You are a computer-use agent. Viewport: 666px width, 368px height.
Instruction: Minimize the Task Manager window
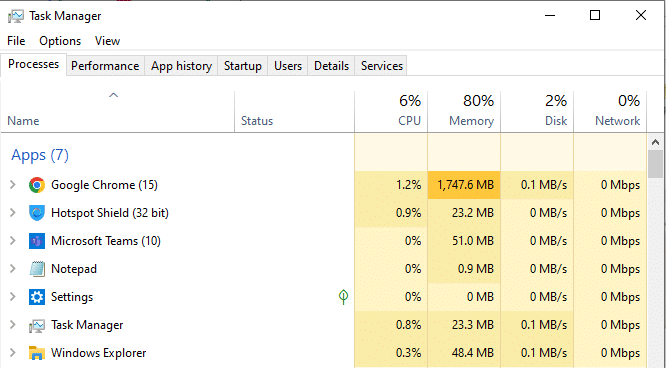(x=550, y=15)
